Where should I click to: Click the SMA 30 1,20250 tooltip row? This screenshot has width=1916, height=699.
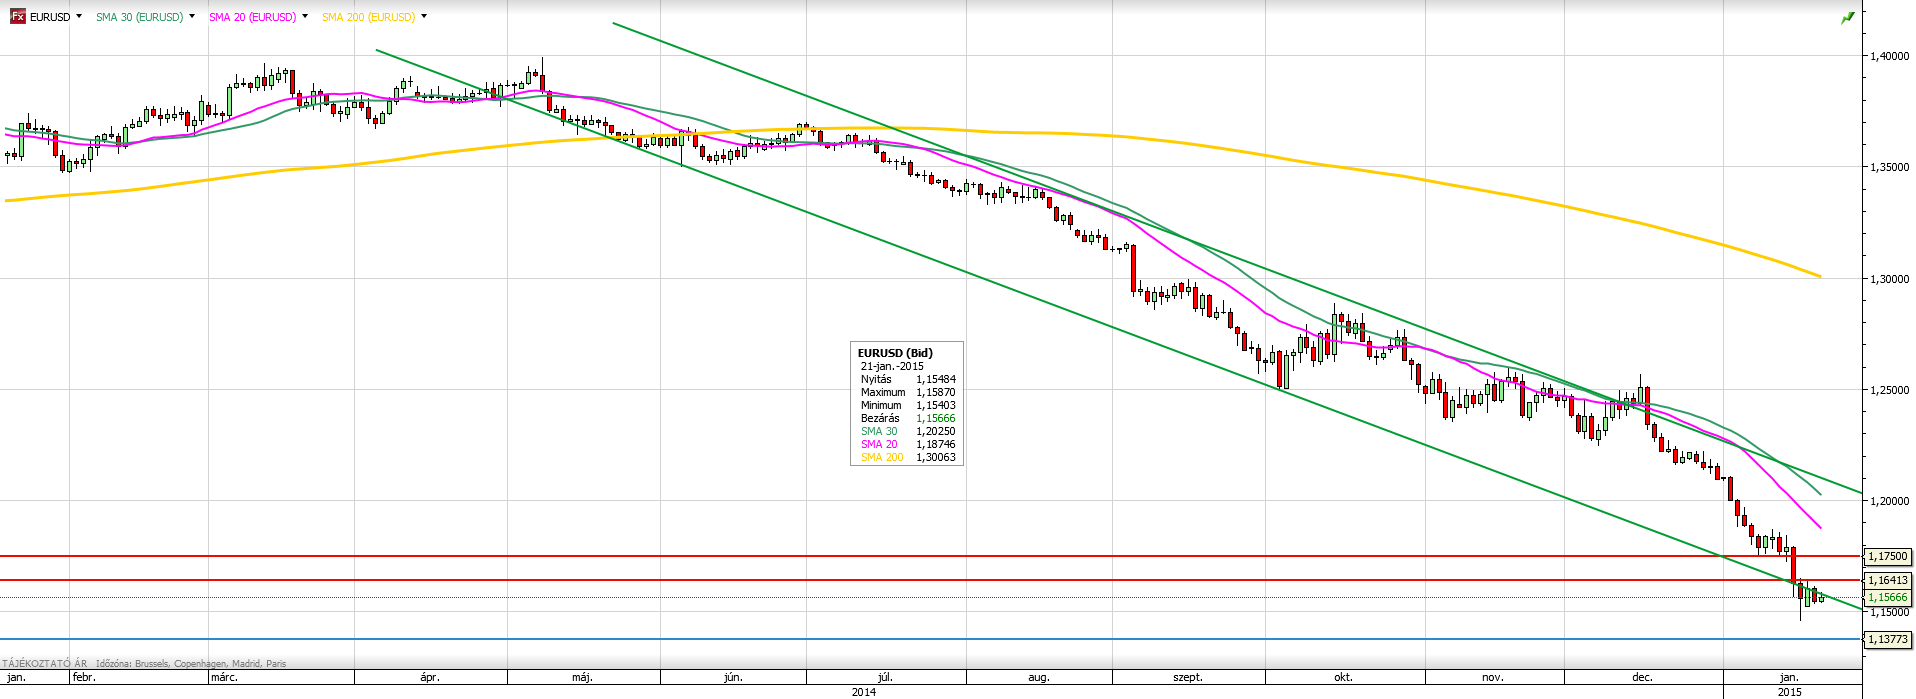[x=908, y=431]
